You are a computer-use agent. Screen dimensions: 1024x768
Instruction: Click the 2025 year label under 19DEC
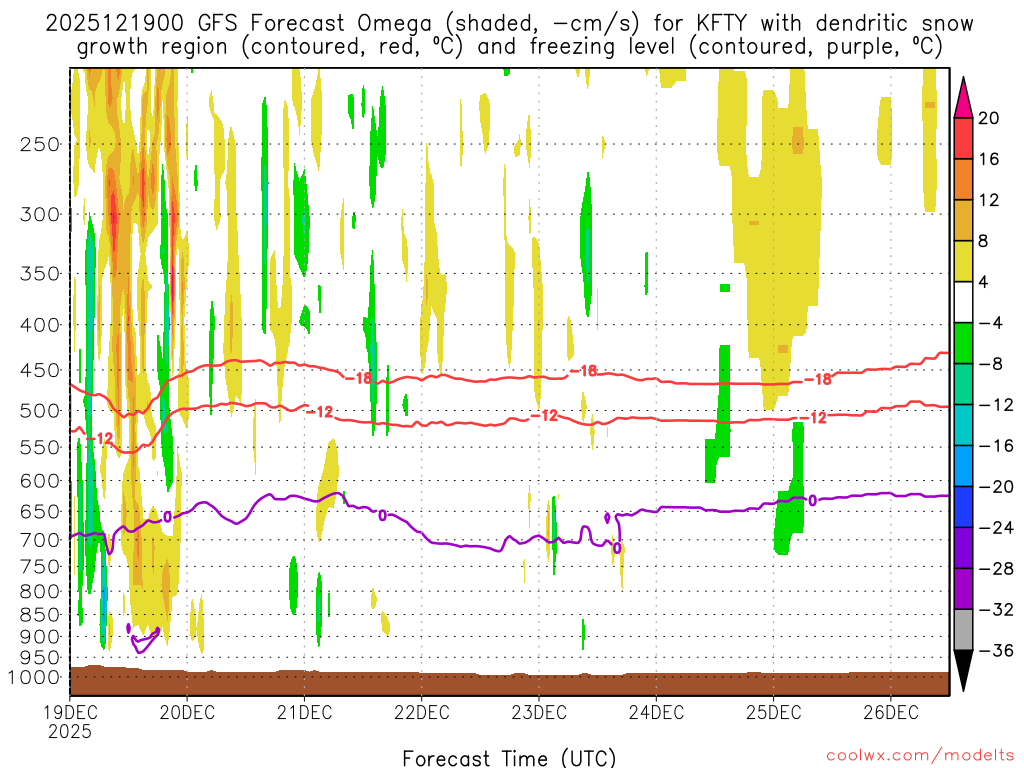pos(70,731)
